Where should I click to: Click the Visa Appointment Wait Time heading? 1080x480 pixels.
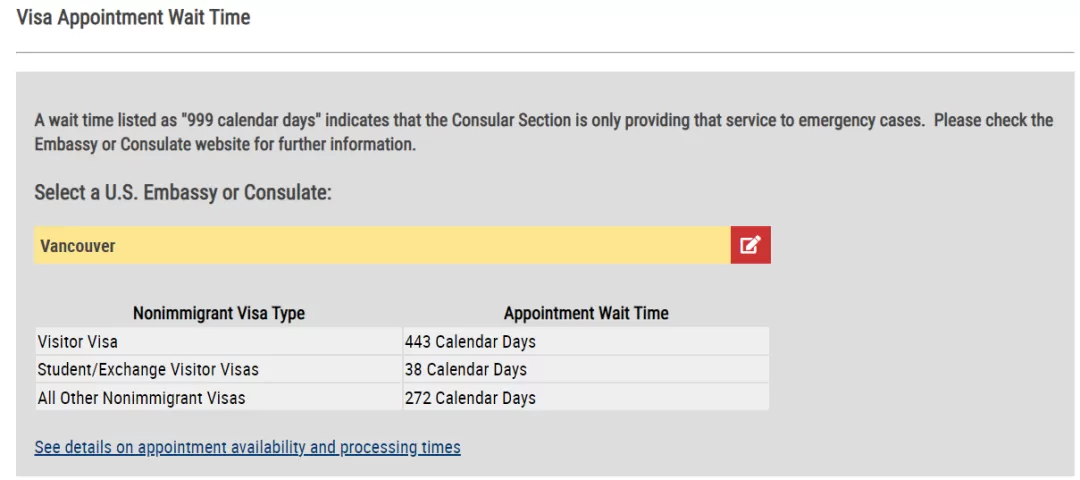[133, 18]
